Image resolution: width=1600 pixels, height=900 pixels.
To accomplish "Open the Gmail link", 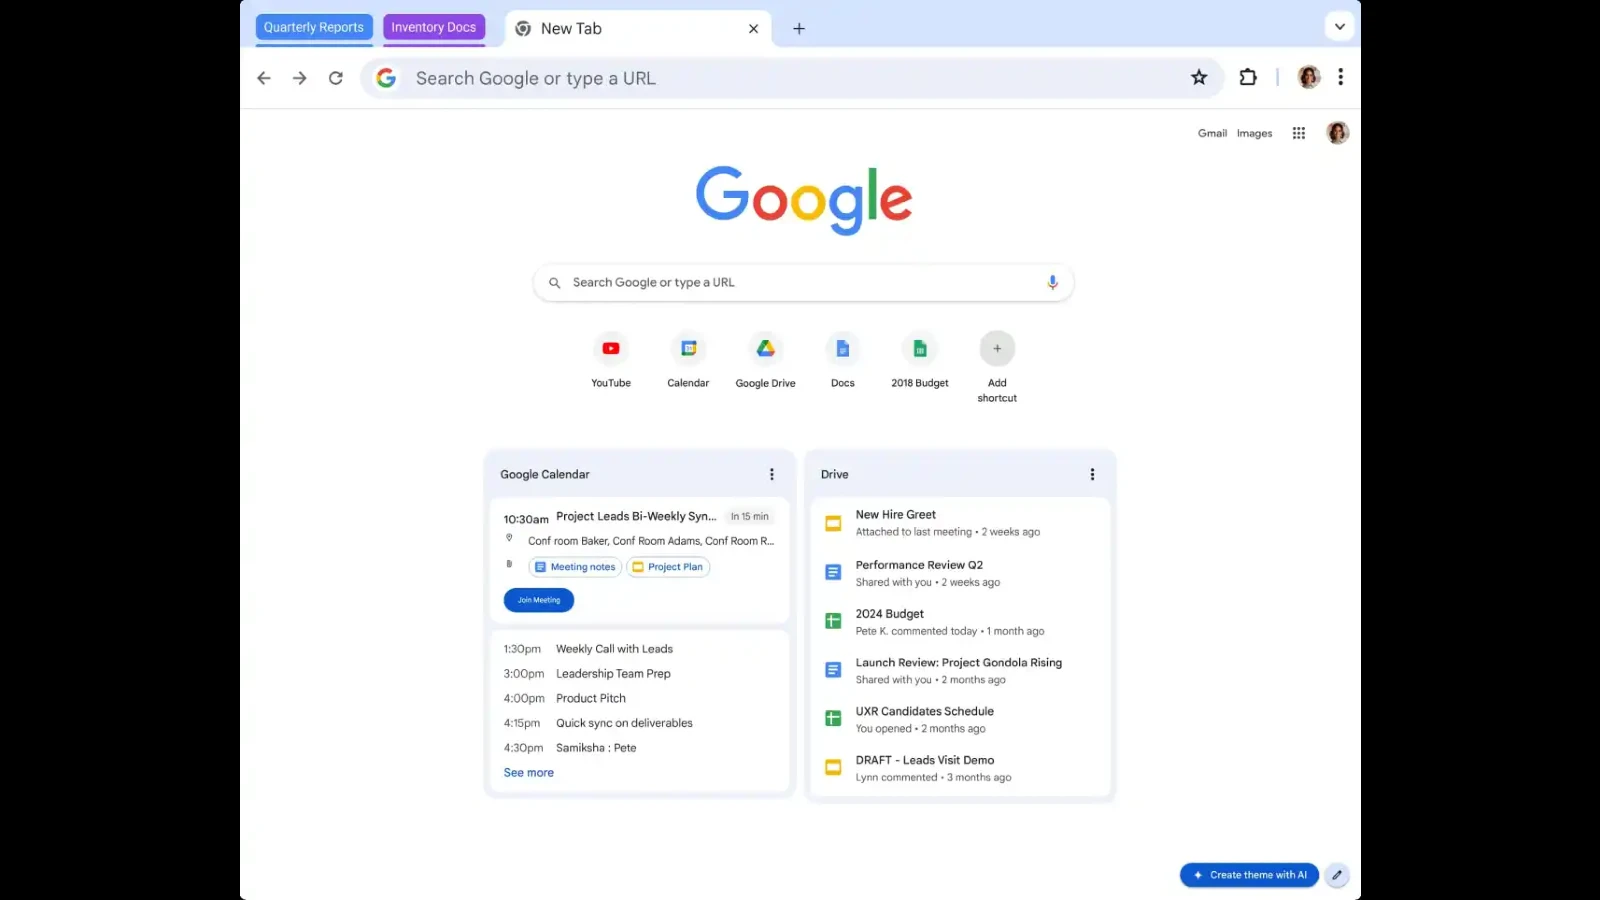I will click(x=1212, y=133).
